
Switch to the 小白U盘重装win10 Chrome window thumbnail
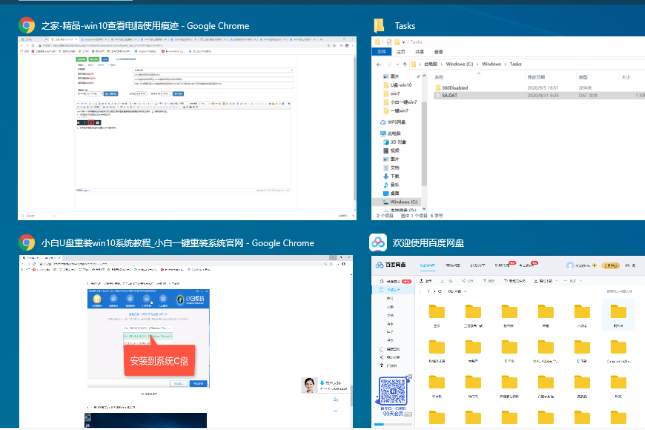[186, 342]
